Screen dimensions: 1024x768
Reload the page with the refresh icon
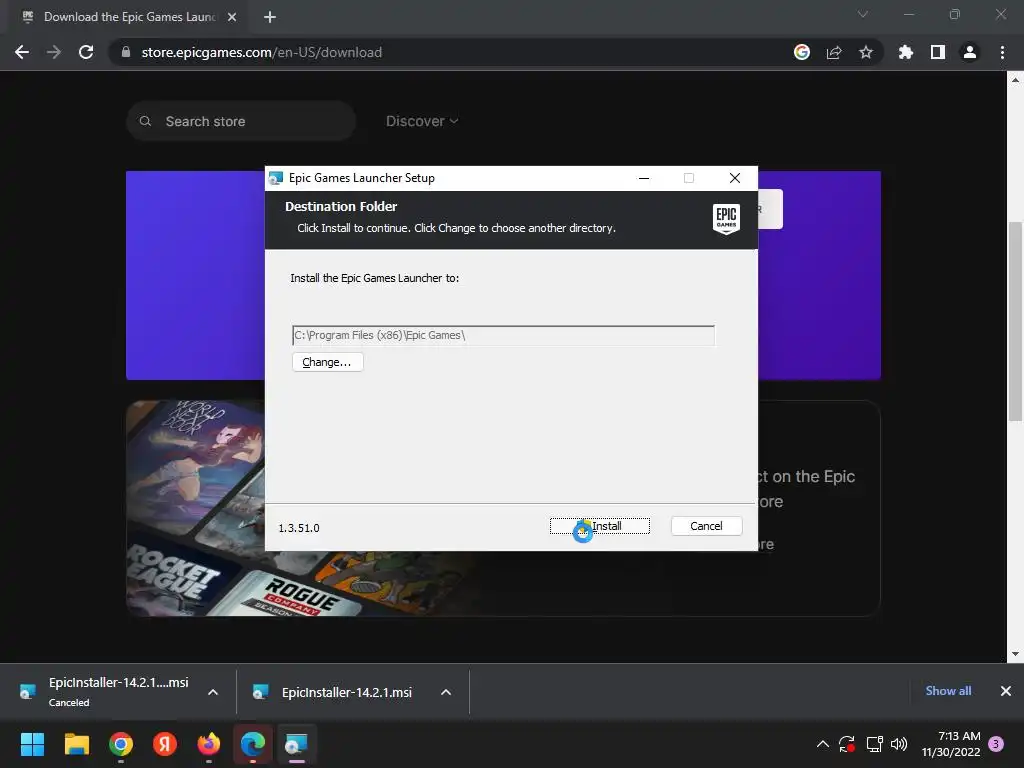(86, 52)
